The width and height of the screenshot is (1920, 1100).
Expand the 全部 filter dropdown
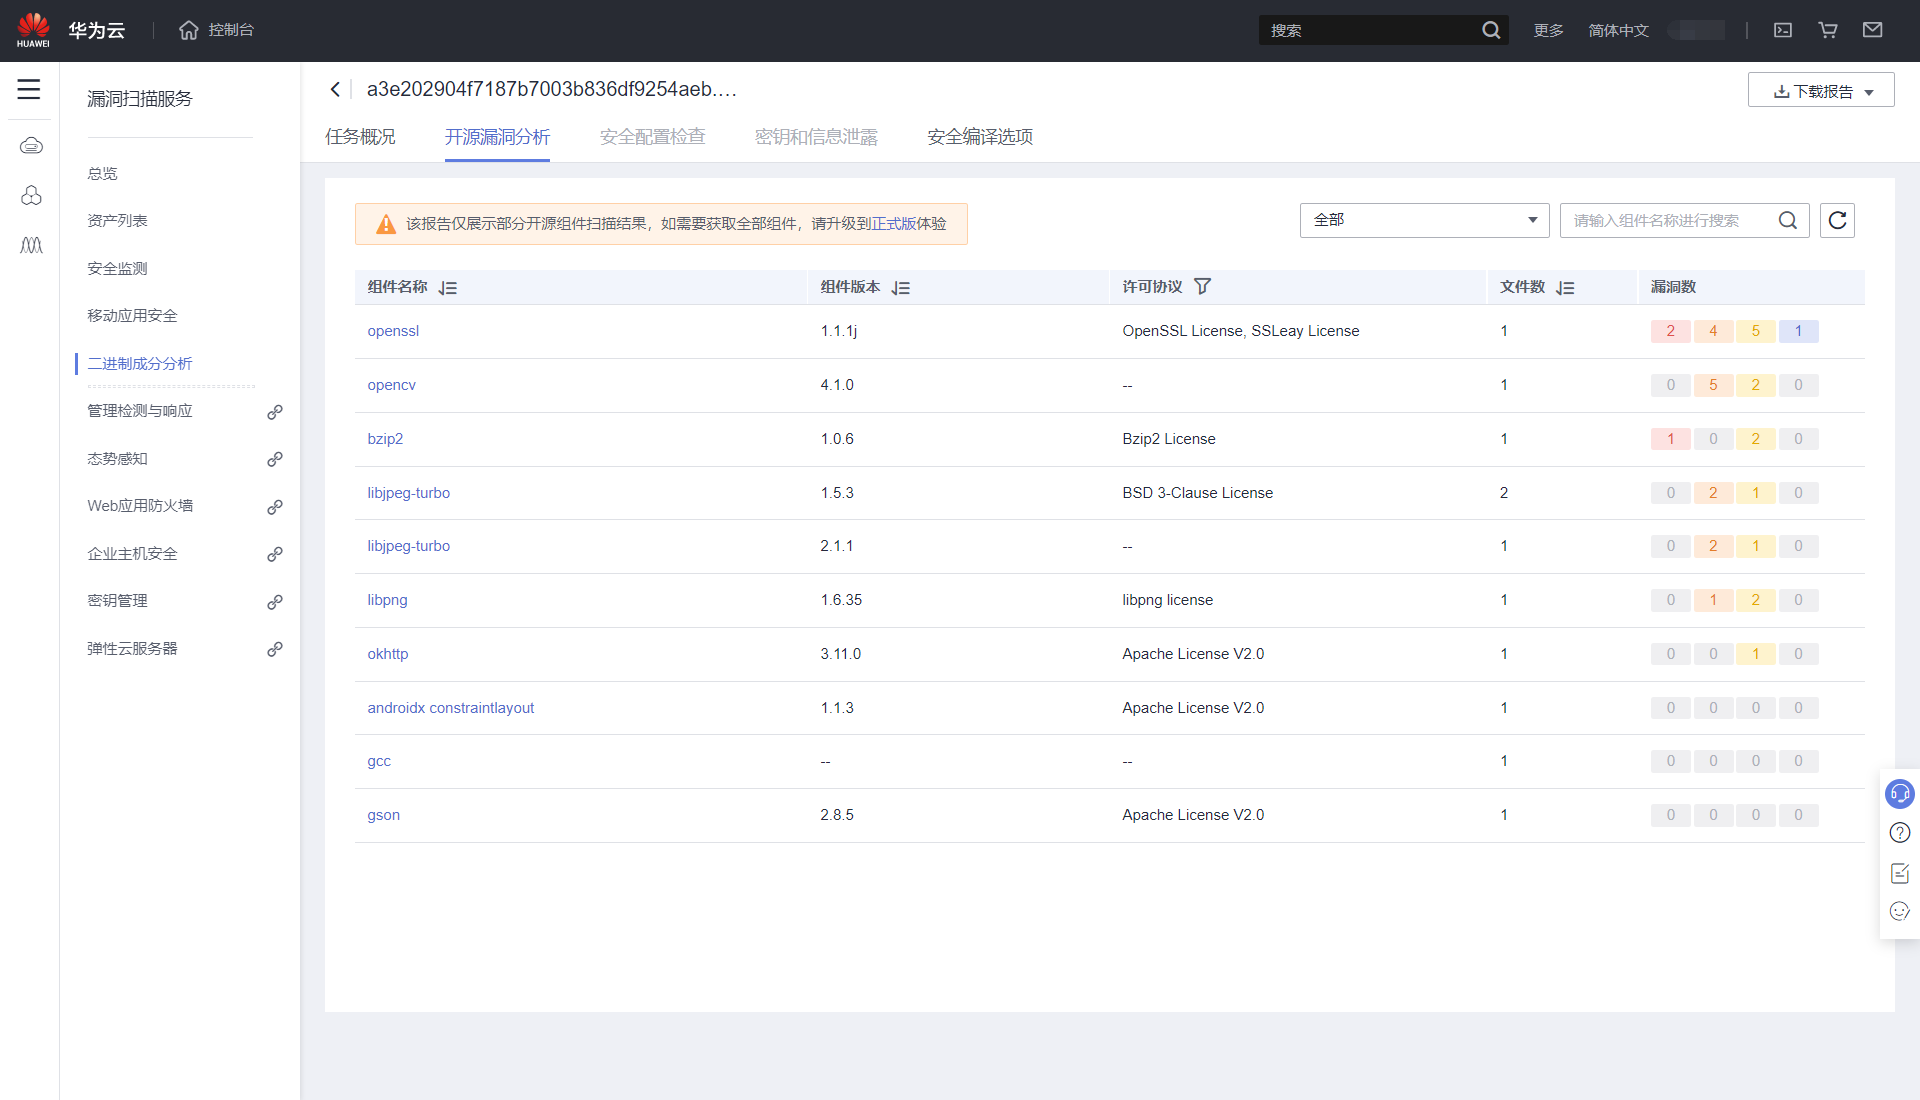point(1424,220)
